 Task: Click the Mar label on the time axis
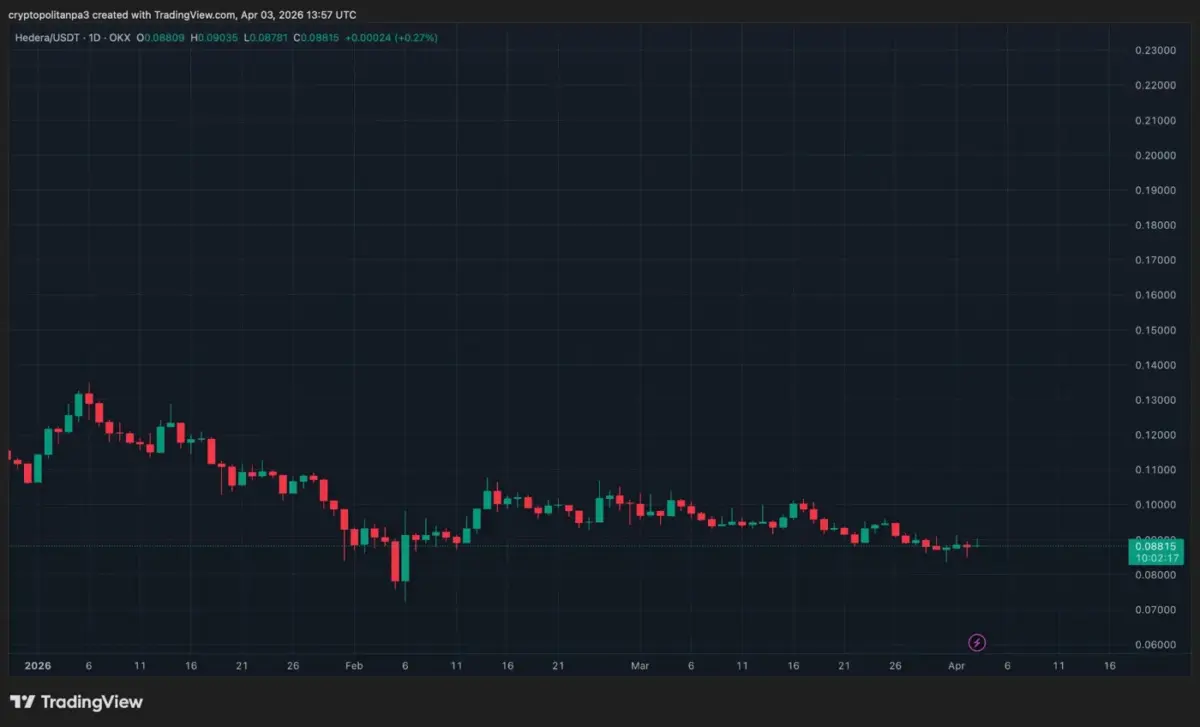639,665
